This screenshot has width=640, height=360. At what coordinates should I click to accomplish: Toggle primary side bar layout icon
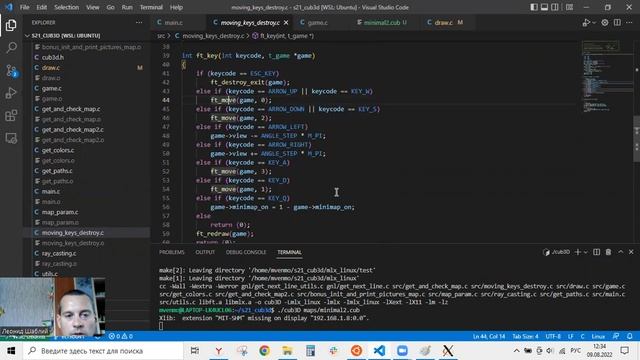pos(534,7)
